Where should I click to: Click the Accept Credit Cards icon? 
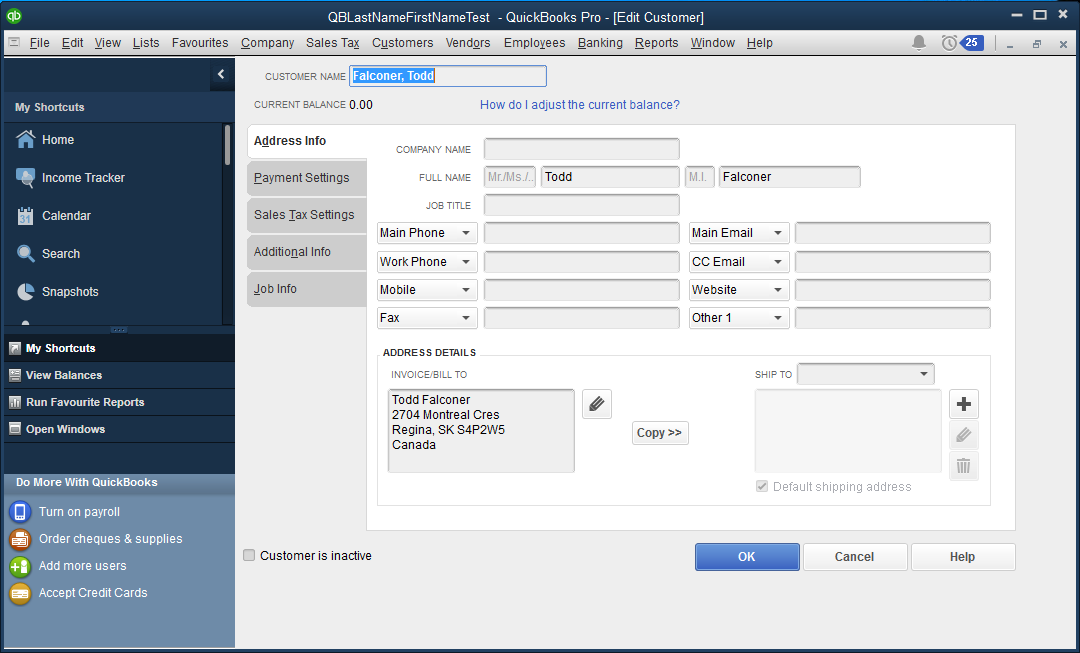20,593
